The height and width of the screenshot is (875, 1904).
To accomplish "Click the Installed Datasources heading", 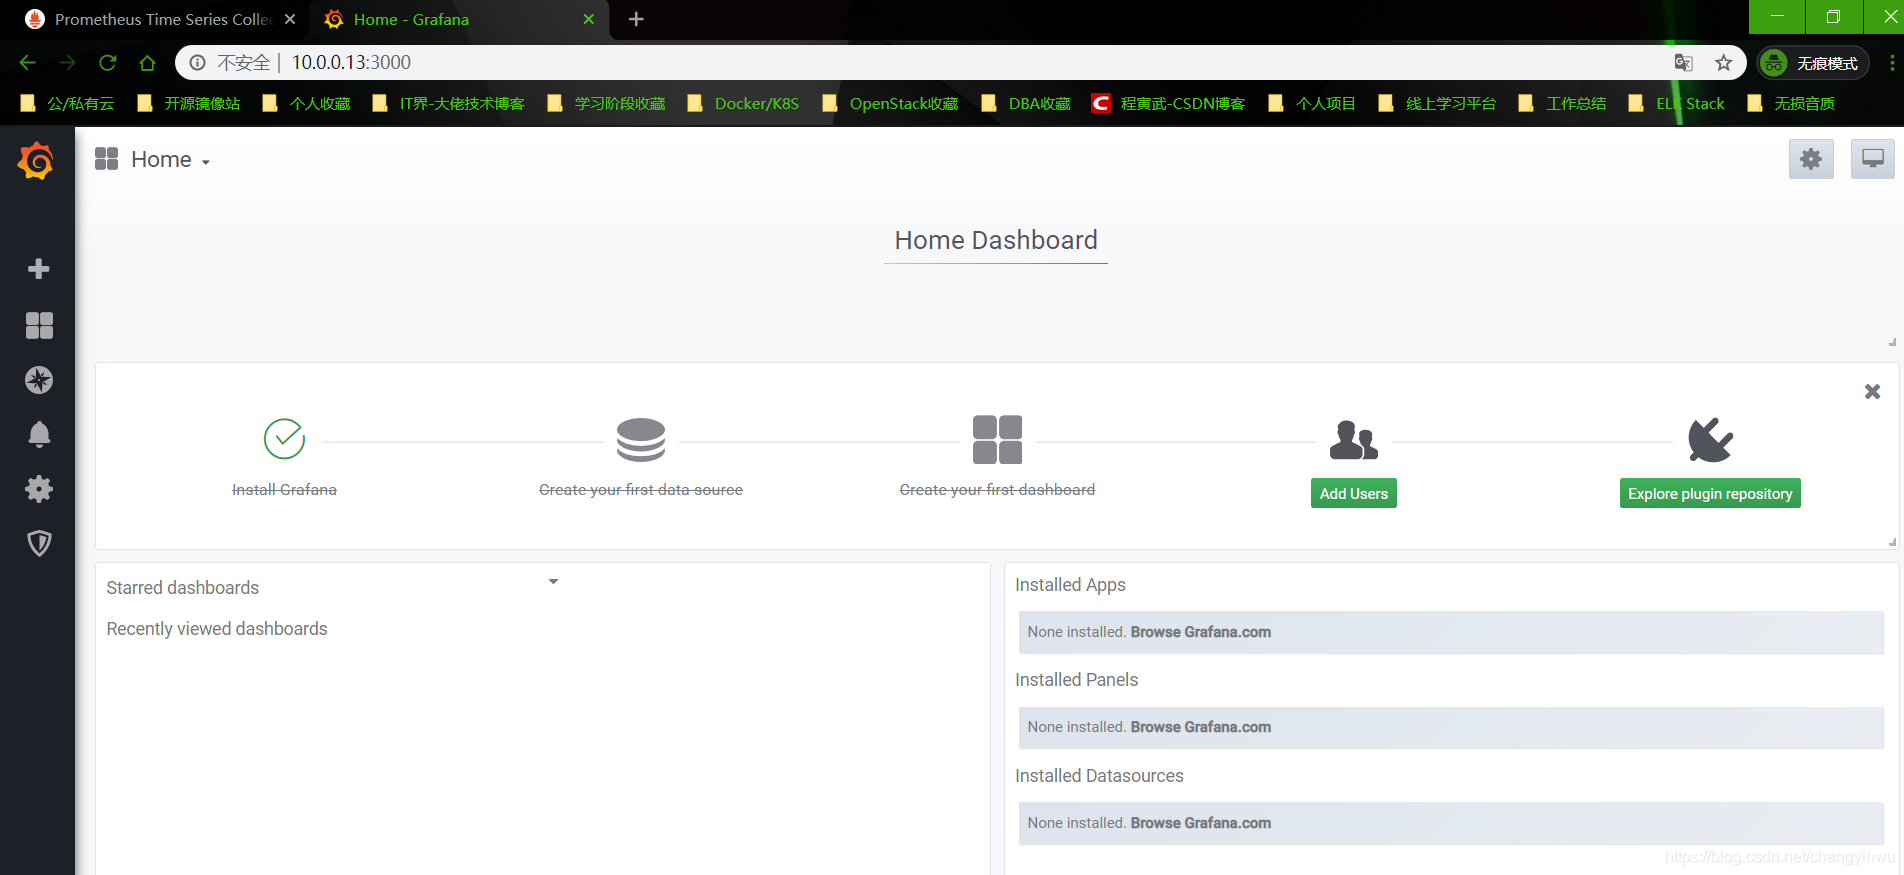I will coord(1099,776).
